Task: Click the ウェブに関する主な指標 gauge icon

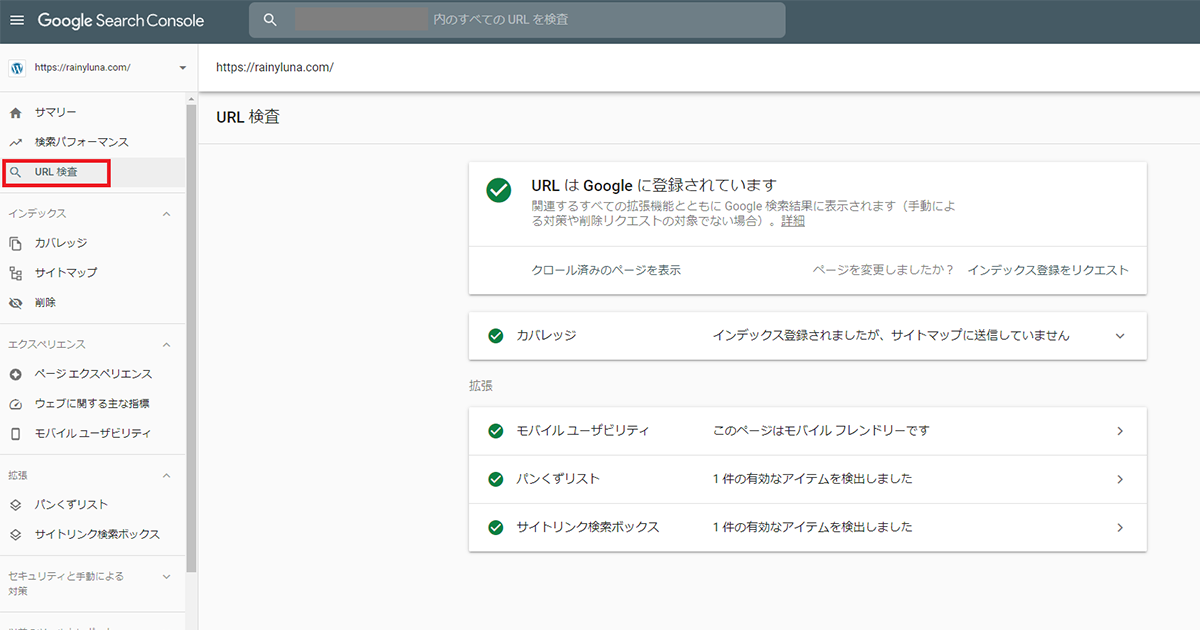Action: pos(15,404)
